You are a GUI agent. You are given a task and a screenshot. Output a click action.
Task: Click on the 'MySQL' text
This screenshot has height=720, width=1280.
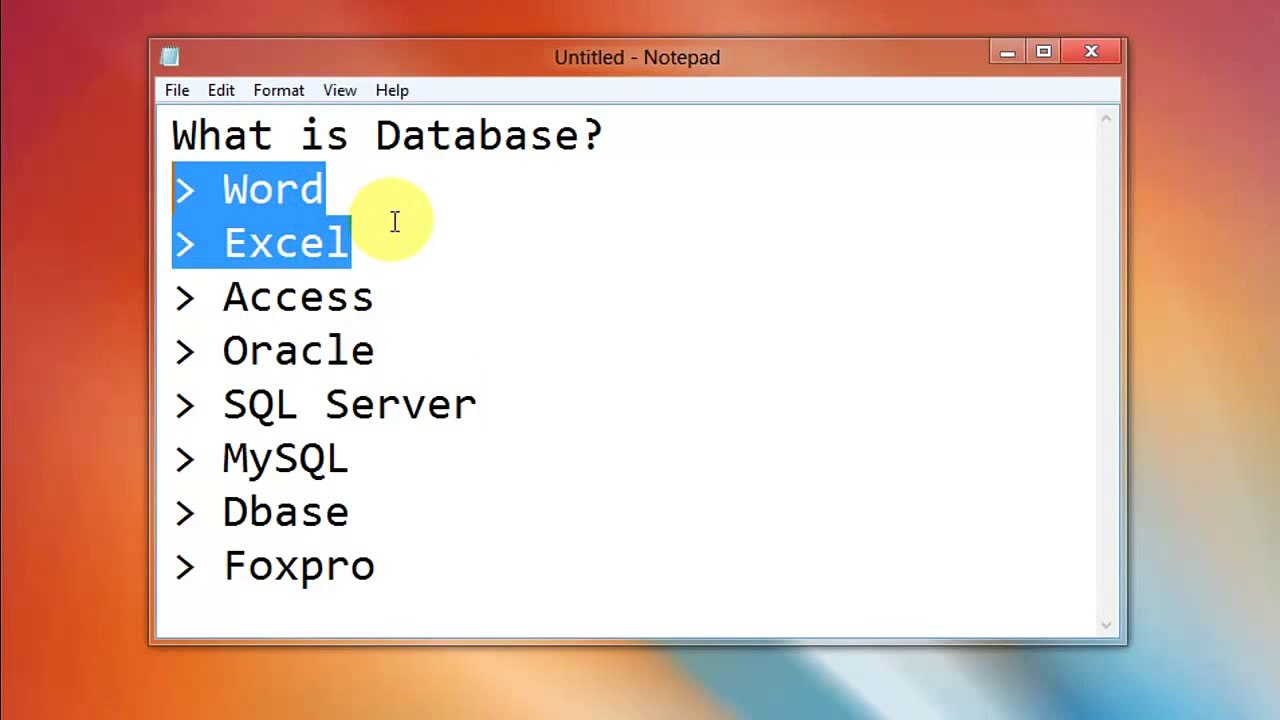[x=286, y=459]
